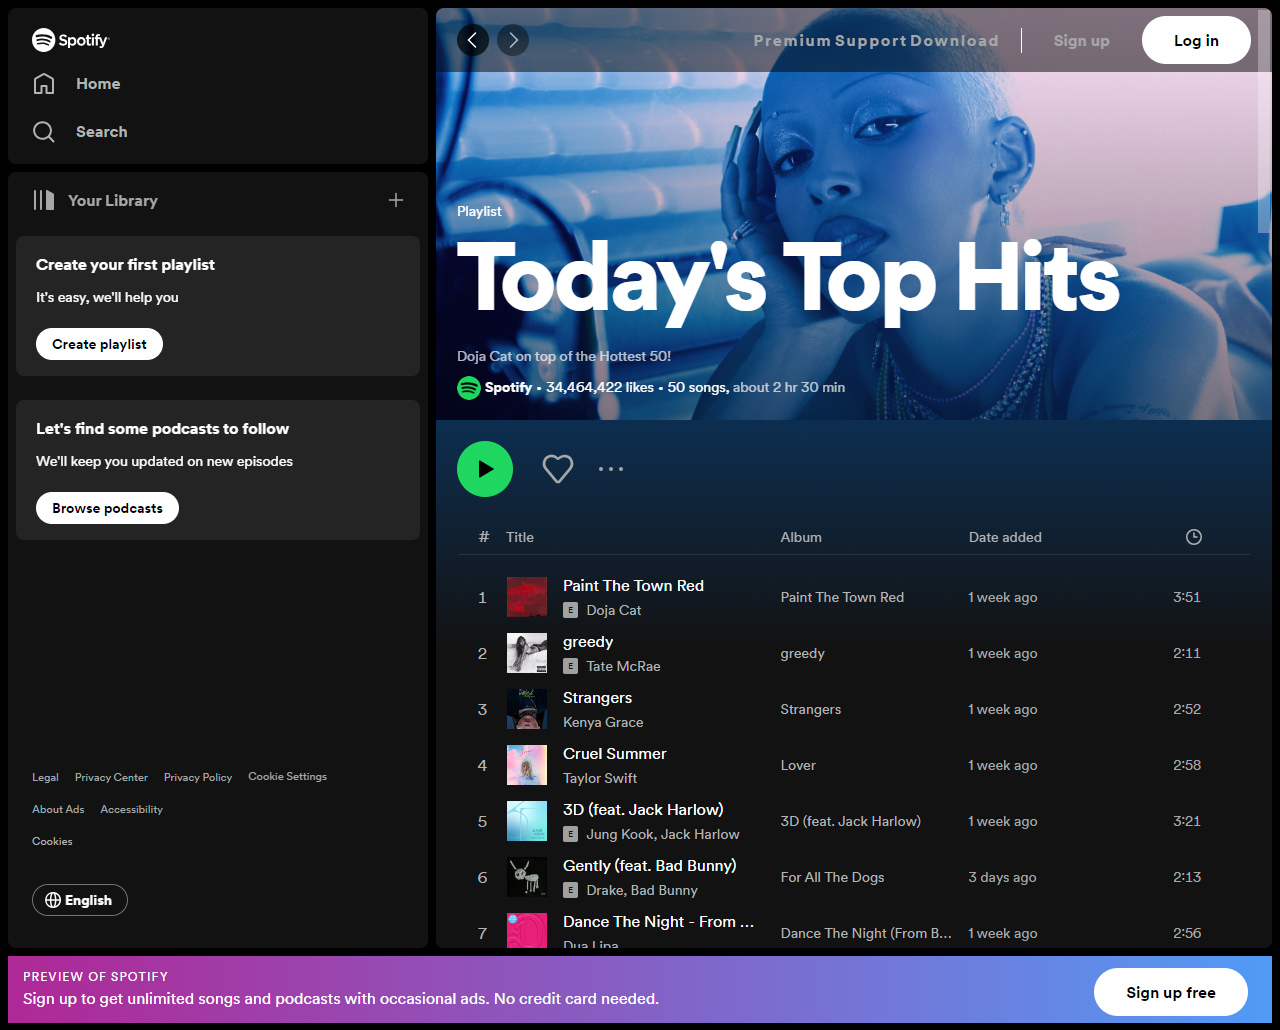Open the English language selector
1280x1030 pixels.
pos(80,900)
